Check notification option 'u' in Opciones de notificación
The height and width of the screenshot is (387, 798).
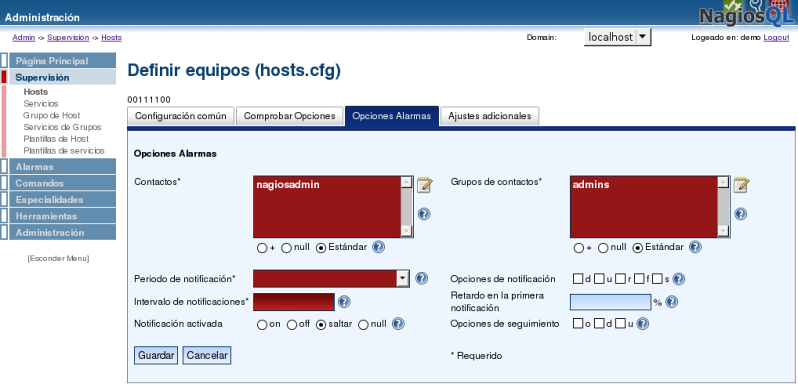click(x=599, y=279)
